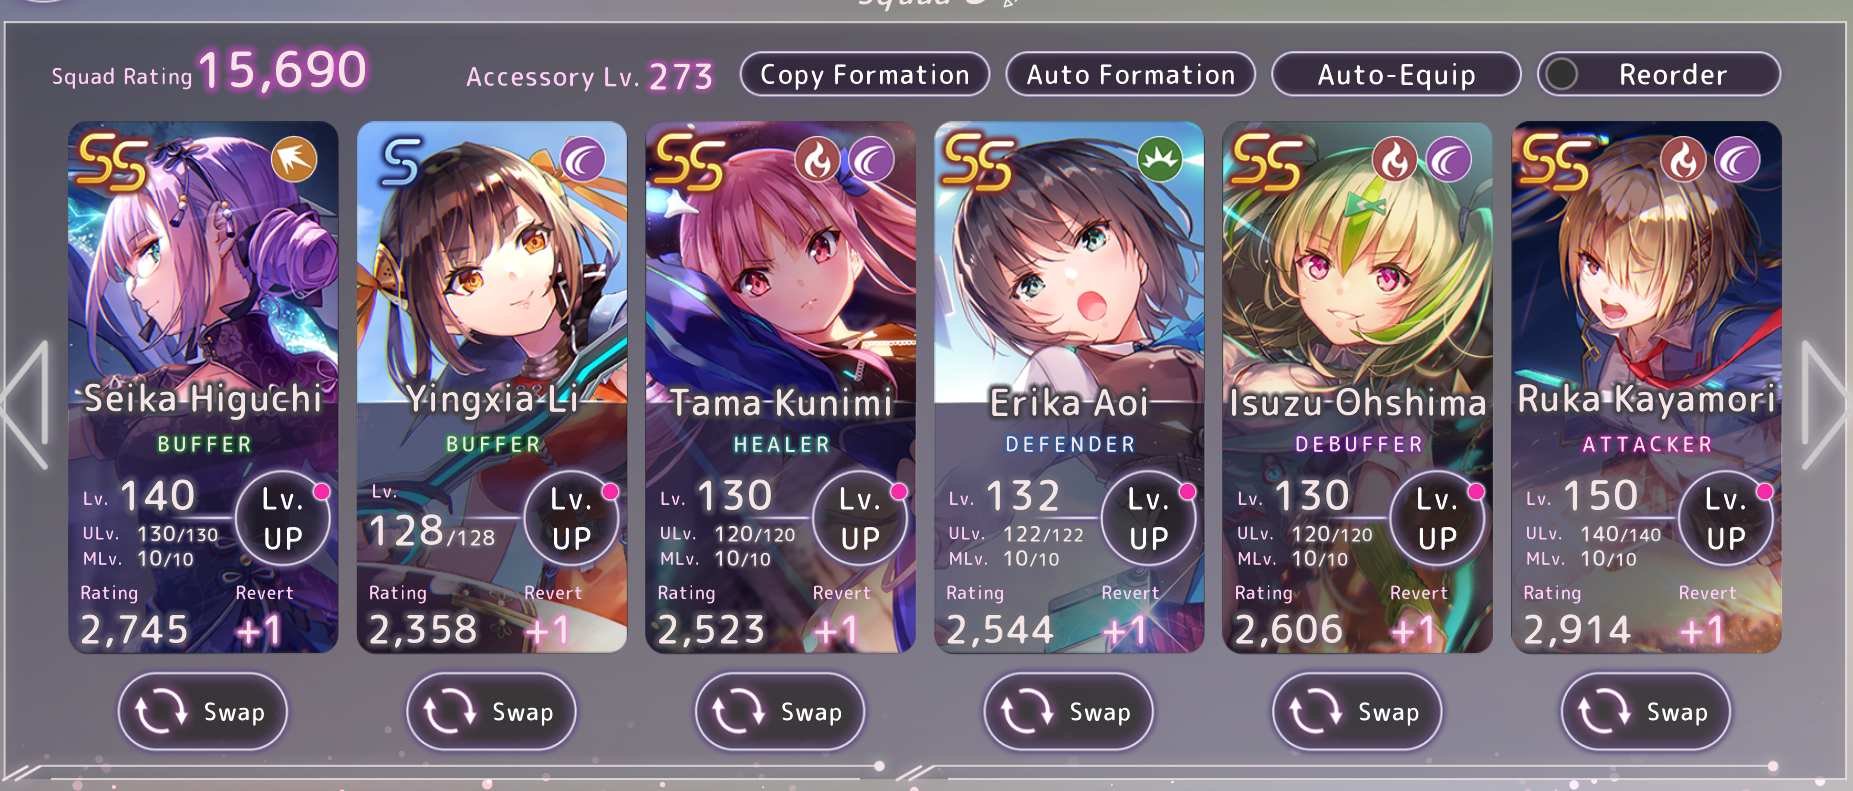Go to the previous squad with left arrow
Image resolution: width=1853 pixels, height=791 pixels.
point(25,405)
